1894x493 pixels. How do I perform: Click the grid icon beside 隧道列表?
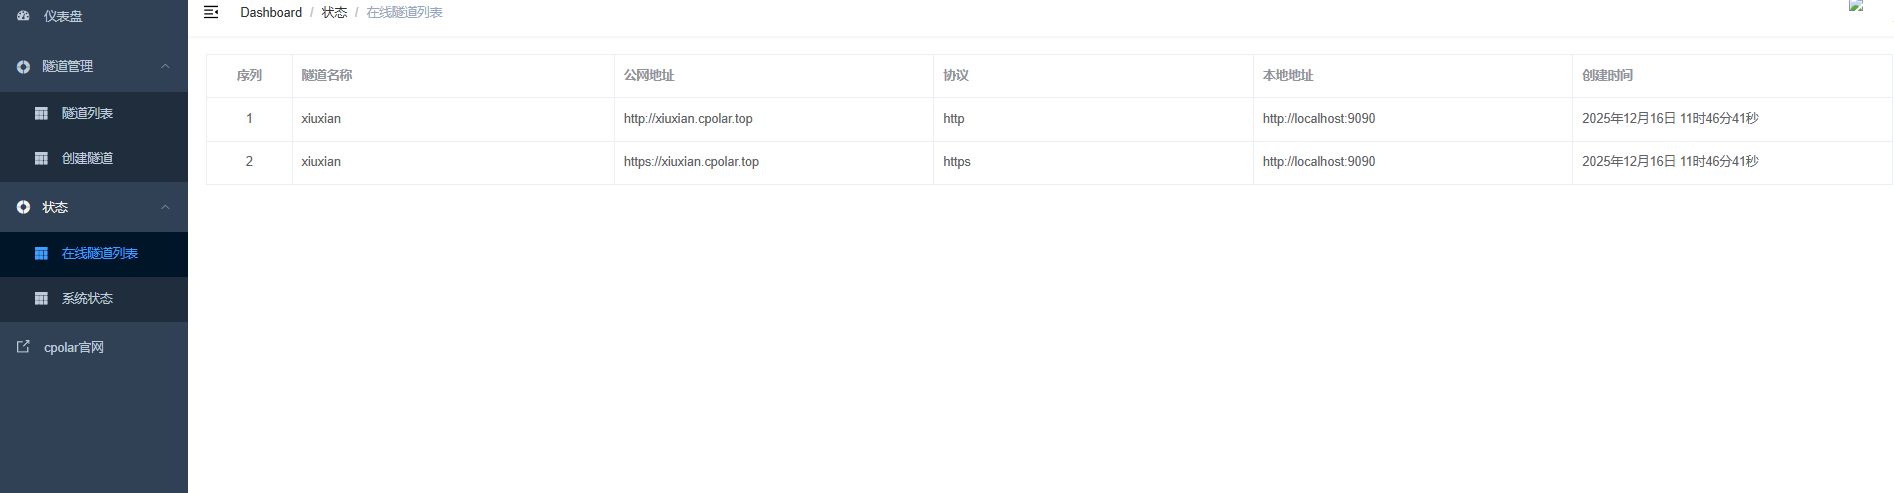41,113
